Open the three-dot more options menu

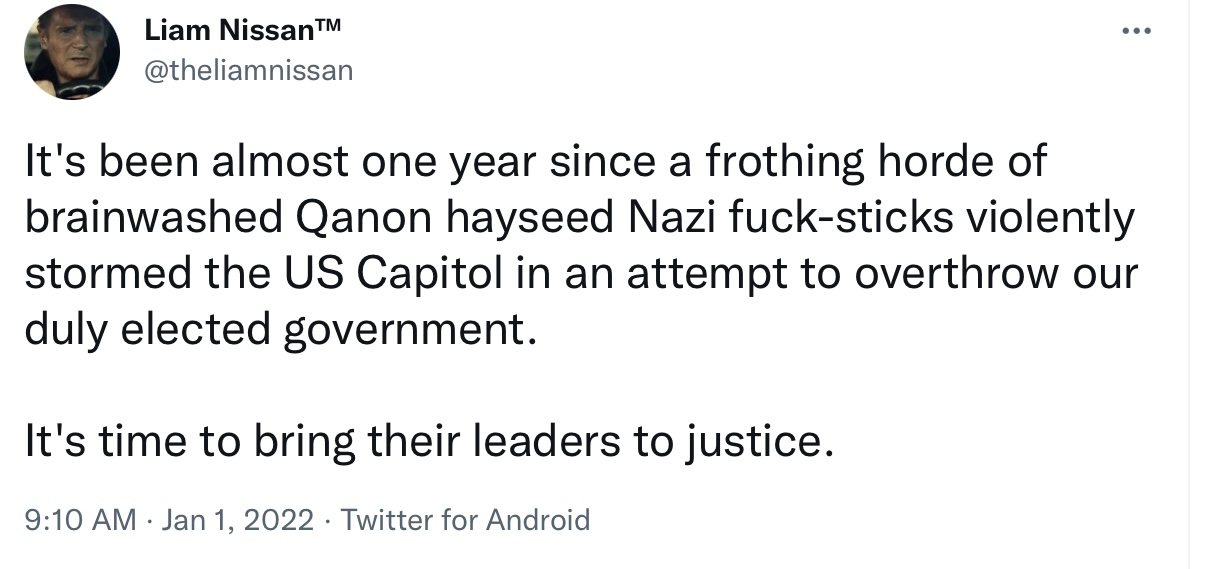1136,31
